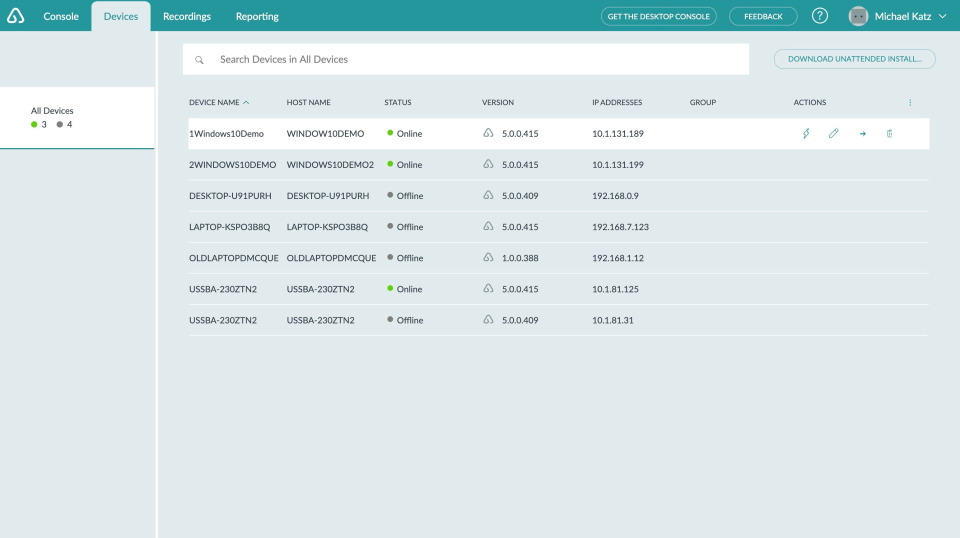Select device name 1Windows10Demo
The image size is (960, 538).
coord(226,133)
